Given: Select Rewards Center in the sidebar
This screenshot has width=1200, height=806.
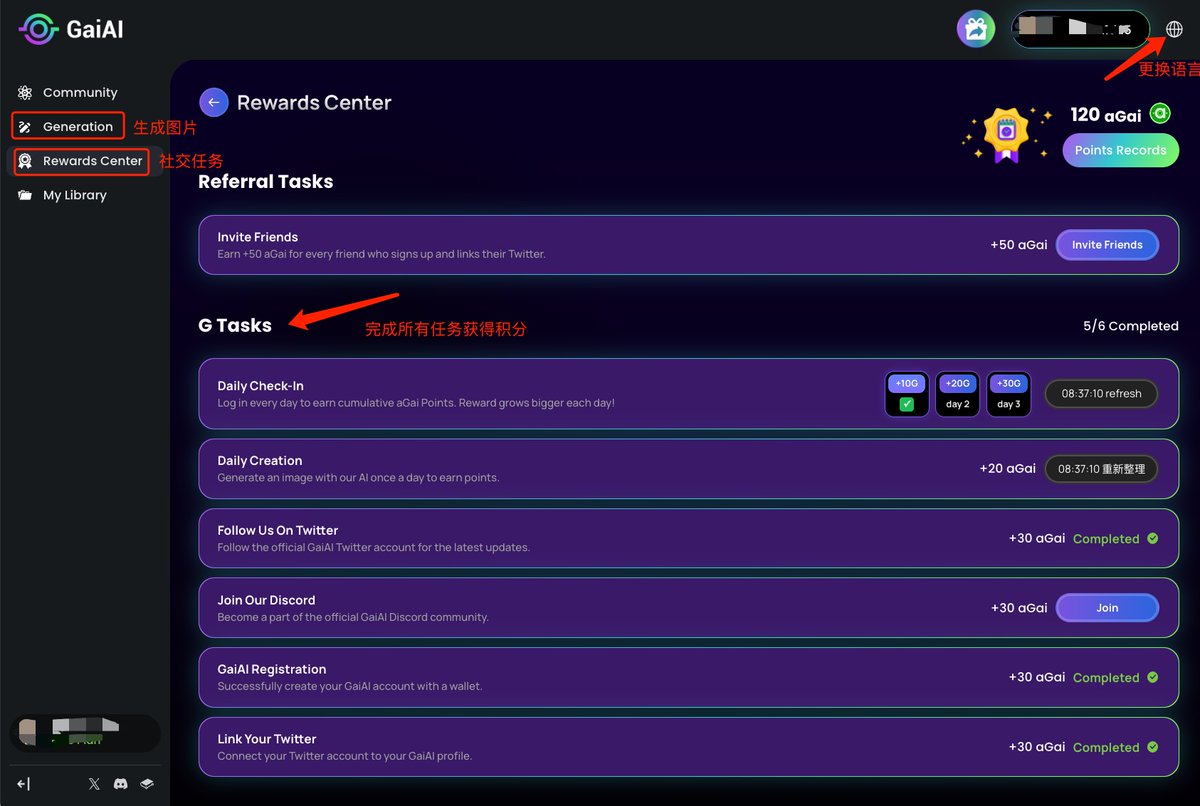Looking at the screenshot, I should tap(93, 161).
